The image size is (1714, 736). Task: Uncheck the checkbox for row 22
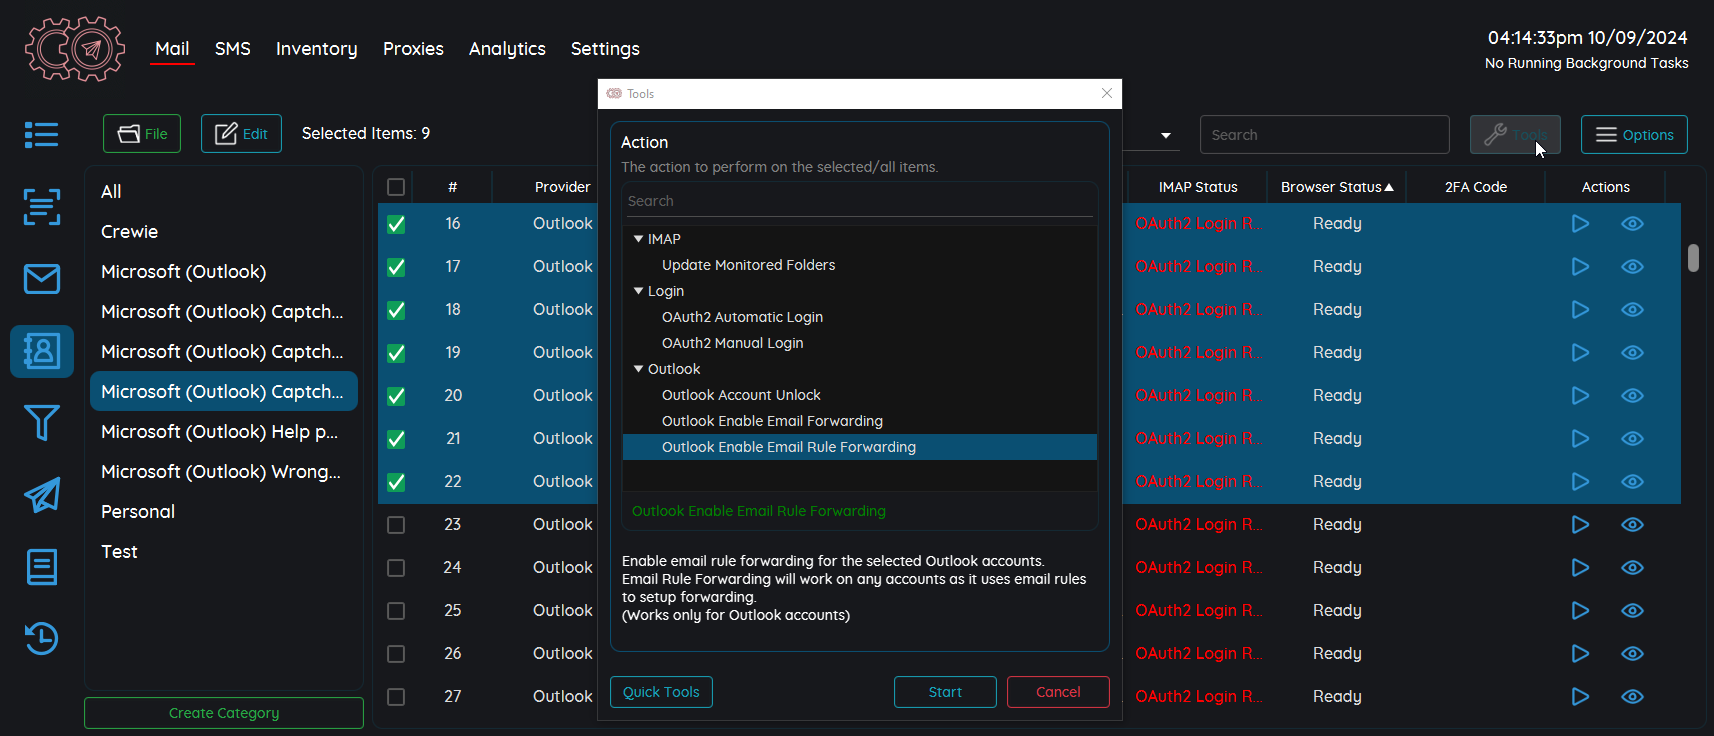(396, 482)
